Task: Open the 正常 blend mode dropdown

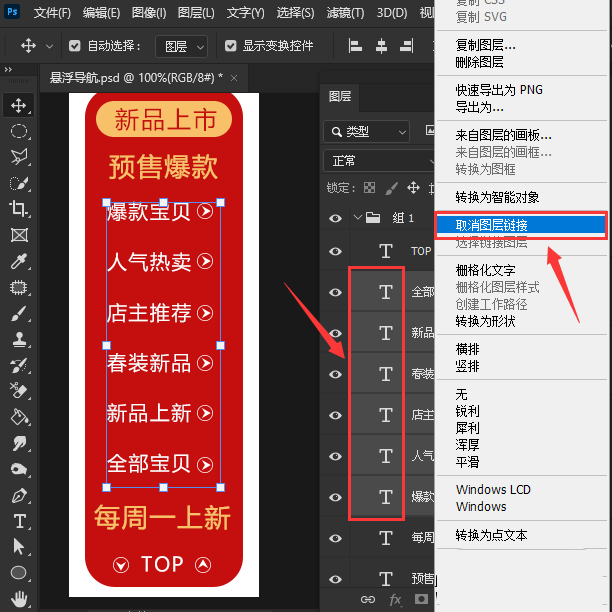Action: point(379,161)
